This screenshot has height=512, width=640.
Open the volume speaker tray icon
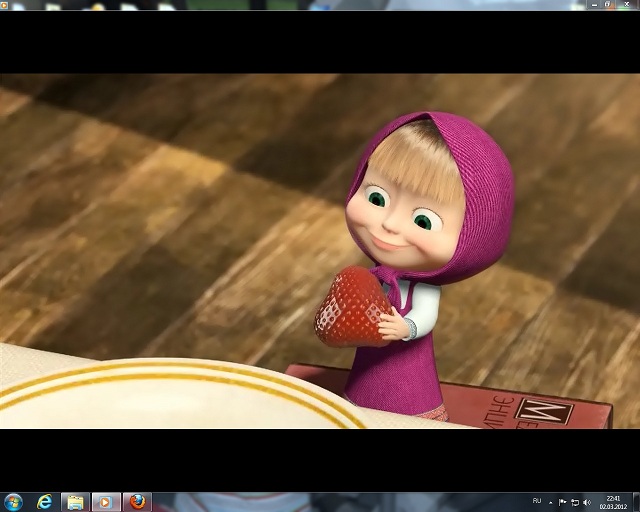click(x=587, y=502)
